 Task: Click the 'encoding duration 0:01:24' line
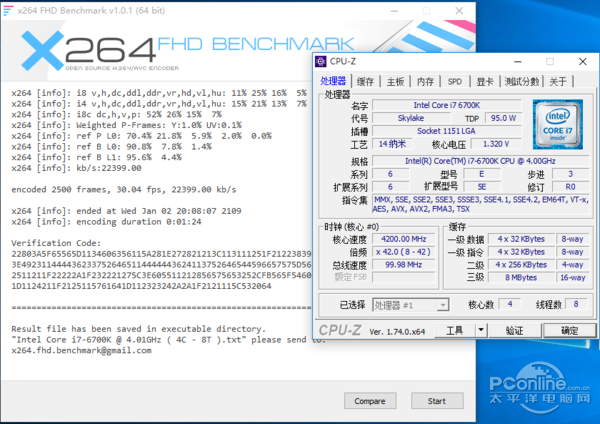tap(106, 222)
